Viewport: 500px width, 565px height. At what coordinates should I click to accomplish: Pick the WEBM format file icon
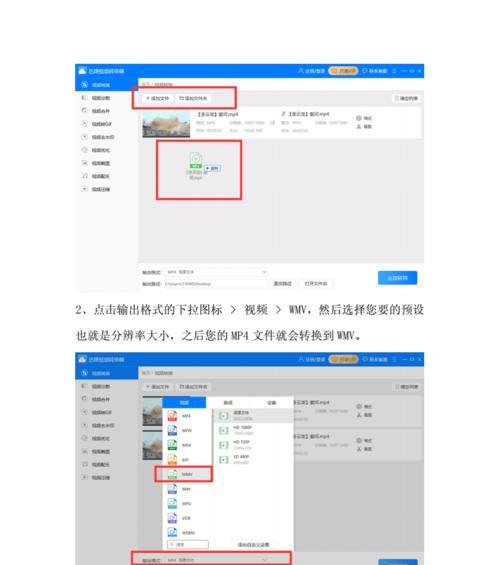pos(173,533)
